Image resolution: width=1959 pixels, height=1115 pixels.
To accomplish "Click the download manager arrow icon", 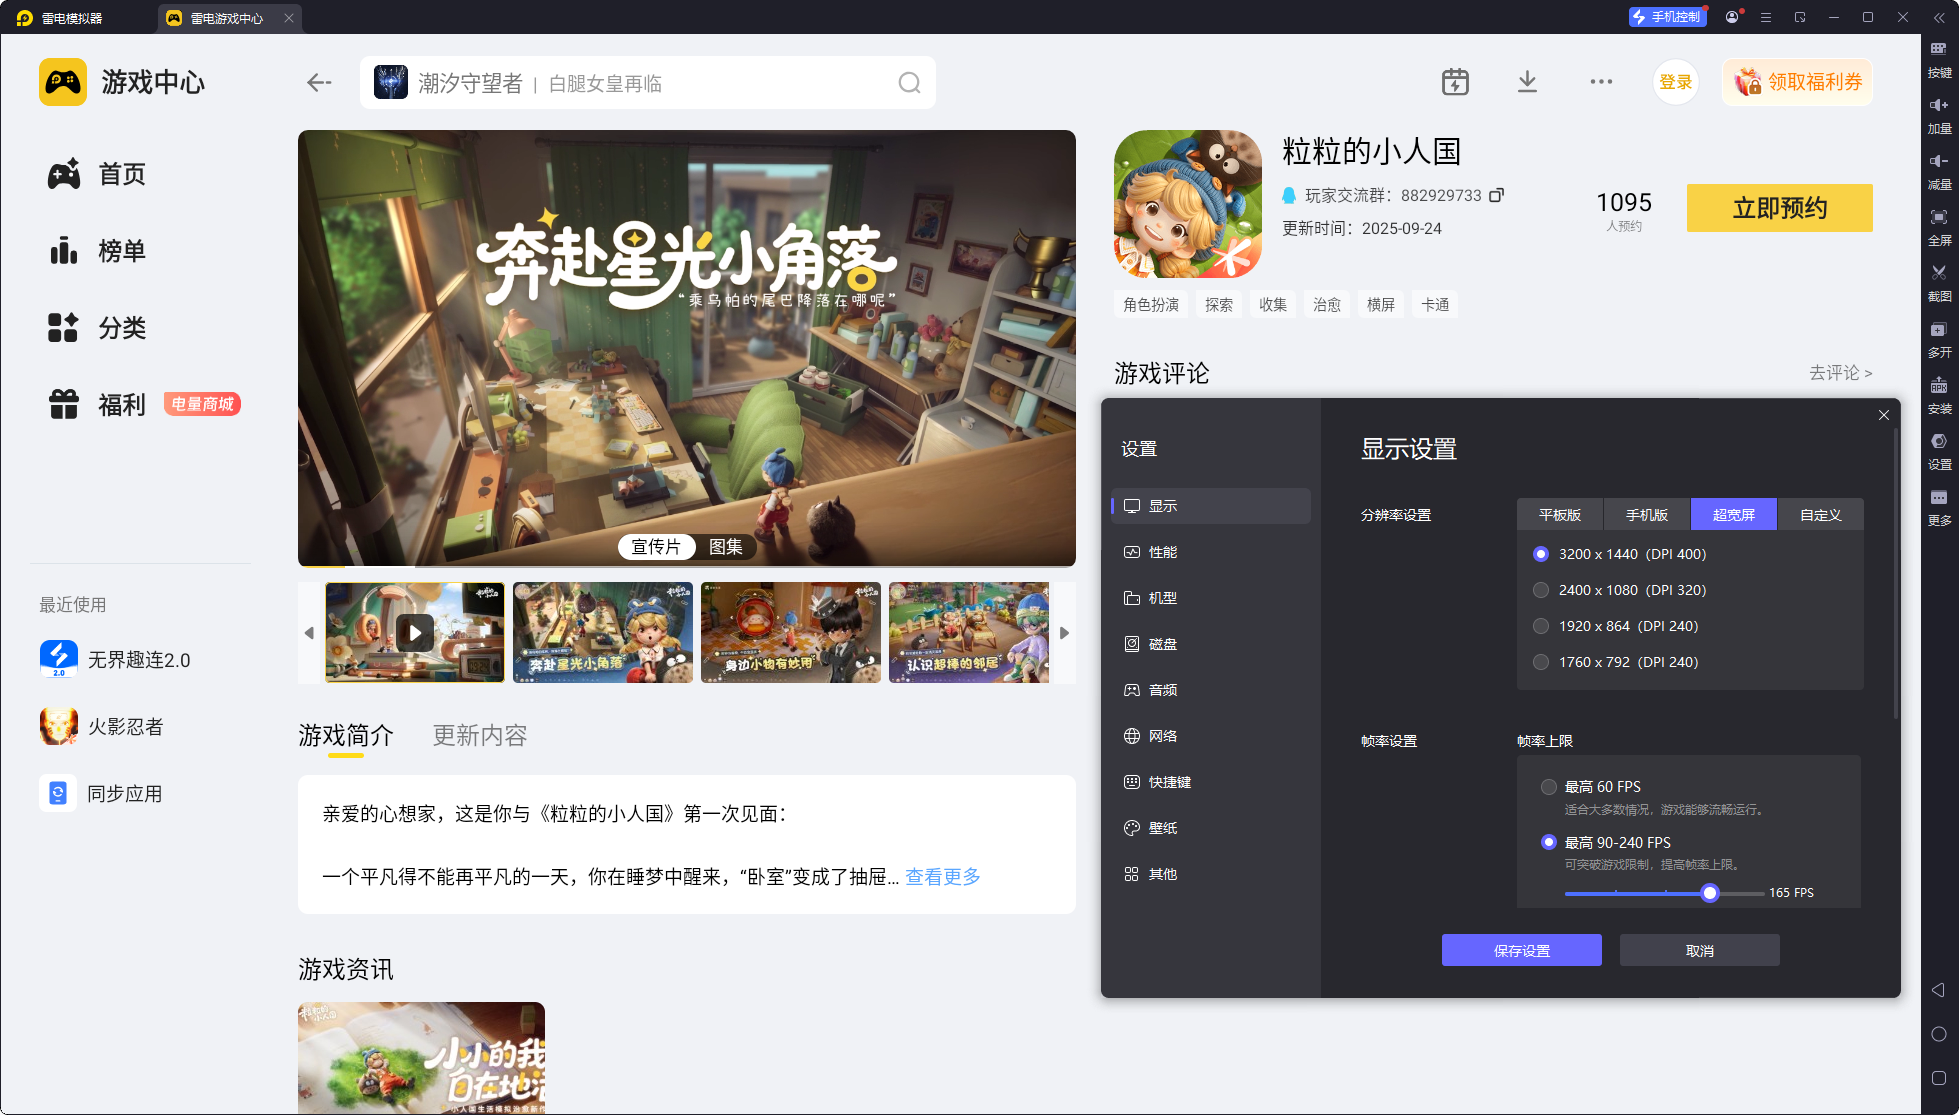I will coord(1527,82).
